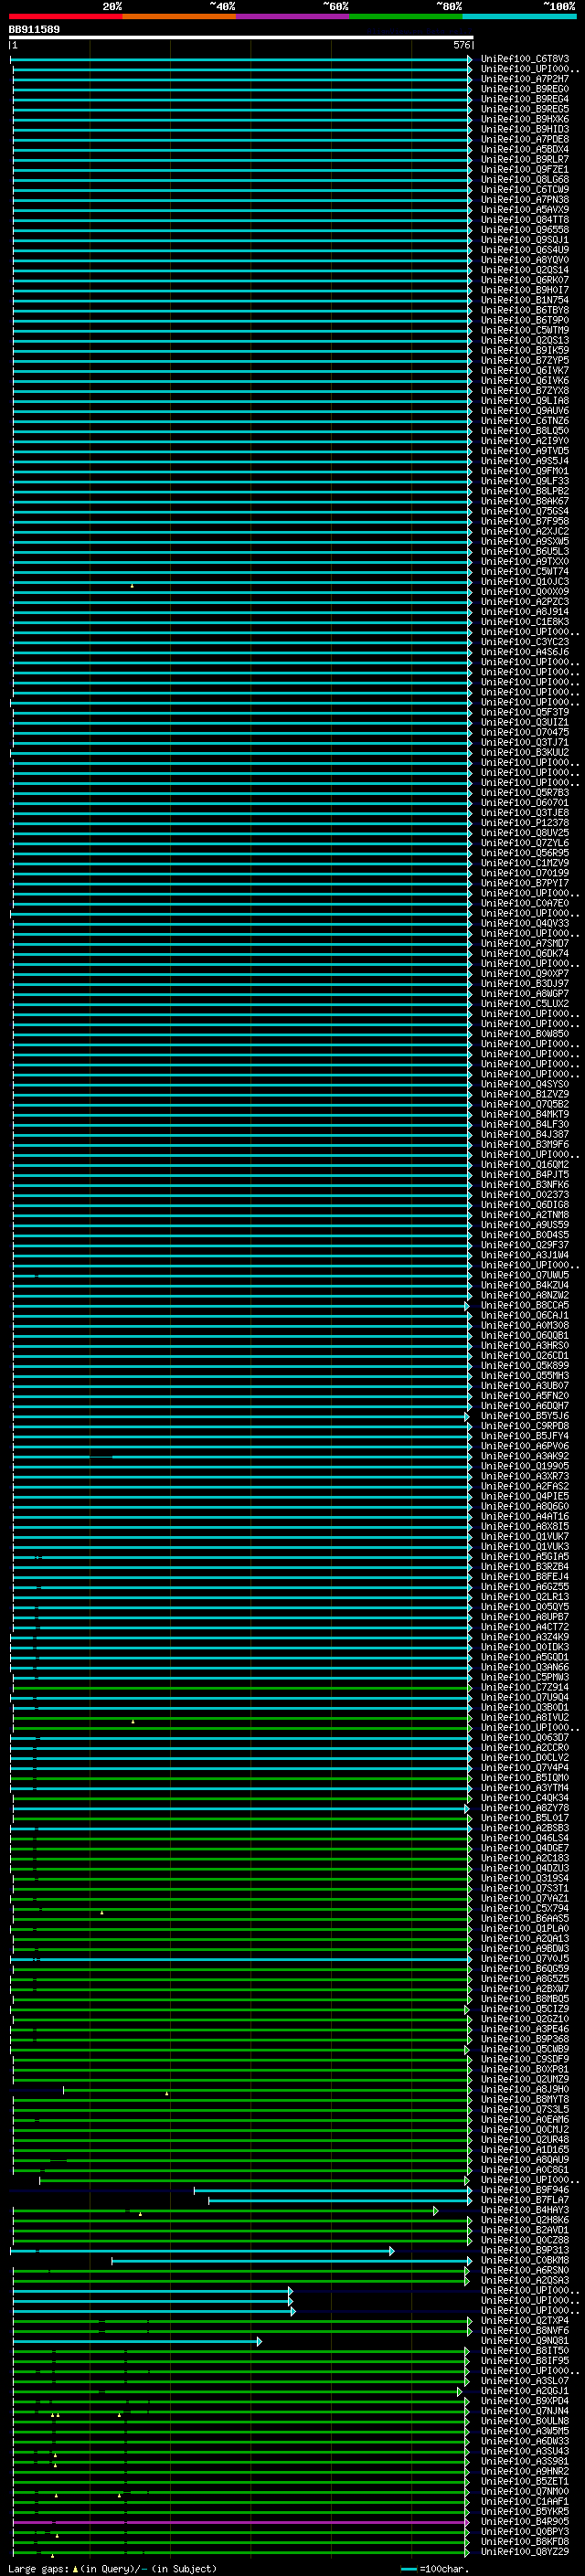Screen dimensions: 585x2576
Task: Click UniRef100_C6TCW9 label
Action: pos(525,189)
